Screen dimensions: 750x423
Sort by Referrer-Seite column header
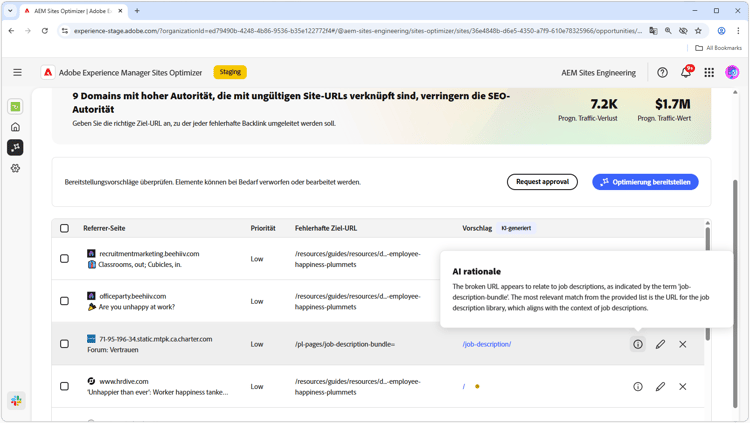click(104, 228)
